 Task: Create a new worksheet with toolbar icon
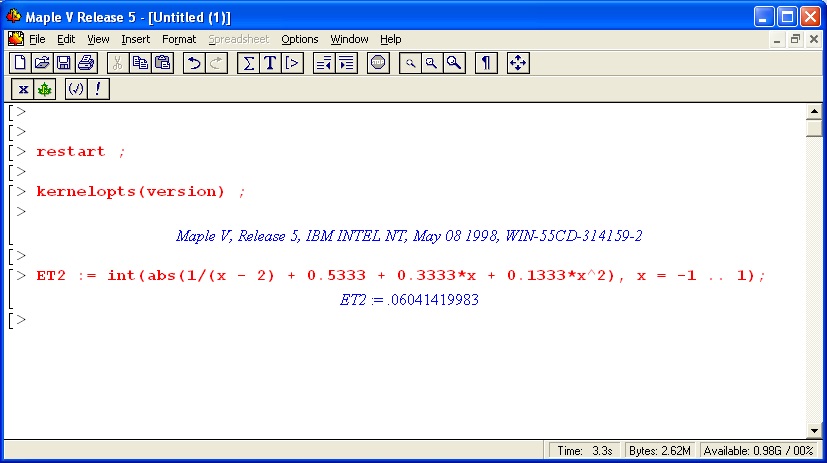[x=20, y=63]
